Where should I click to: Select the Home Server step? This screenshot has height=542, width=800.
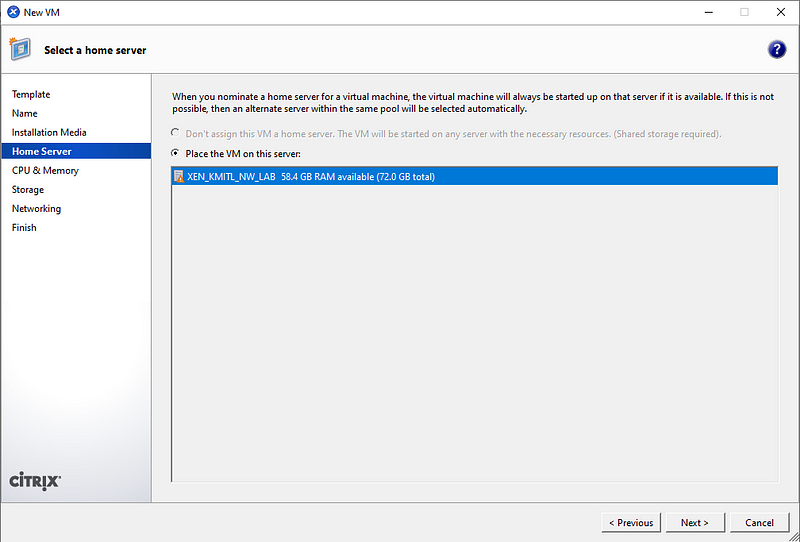tap(76, 151)
